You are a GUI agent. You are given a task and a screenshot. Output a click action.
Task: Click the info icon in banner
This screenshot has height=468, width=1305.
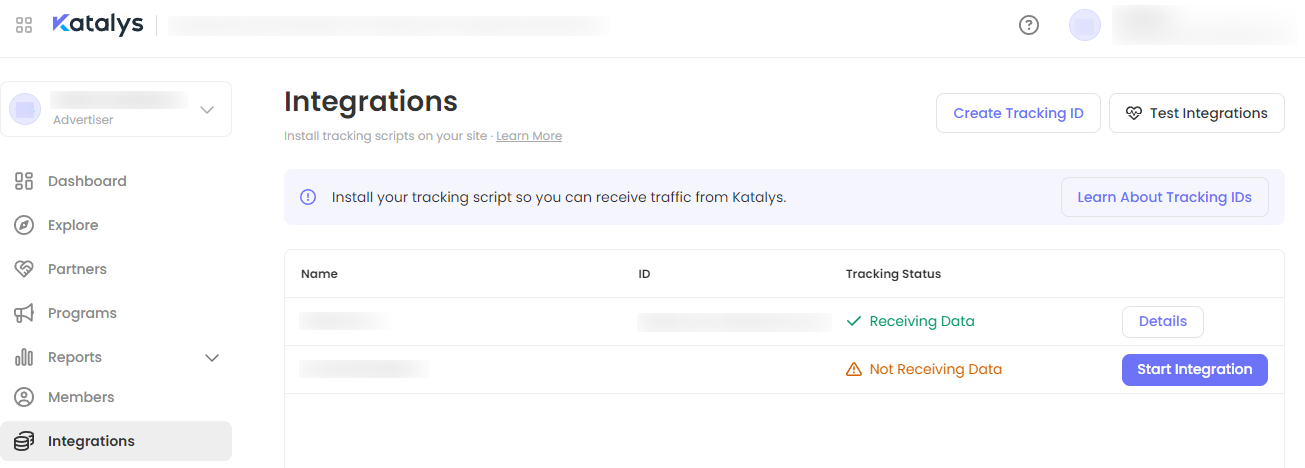point(308,197)
